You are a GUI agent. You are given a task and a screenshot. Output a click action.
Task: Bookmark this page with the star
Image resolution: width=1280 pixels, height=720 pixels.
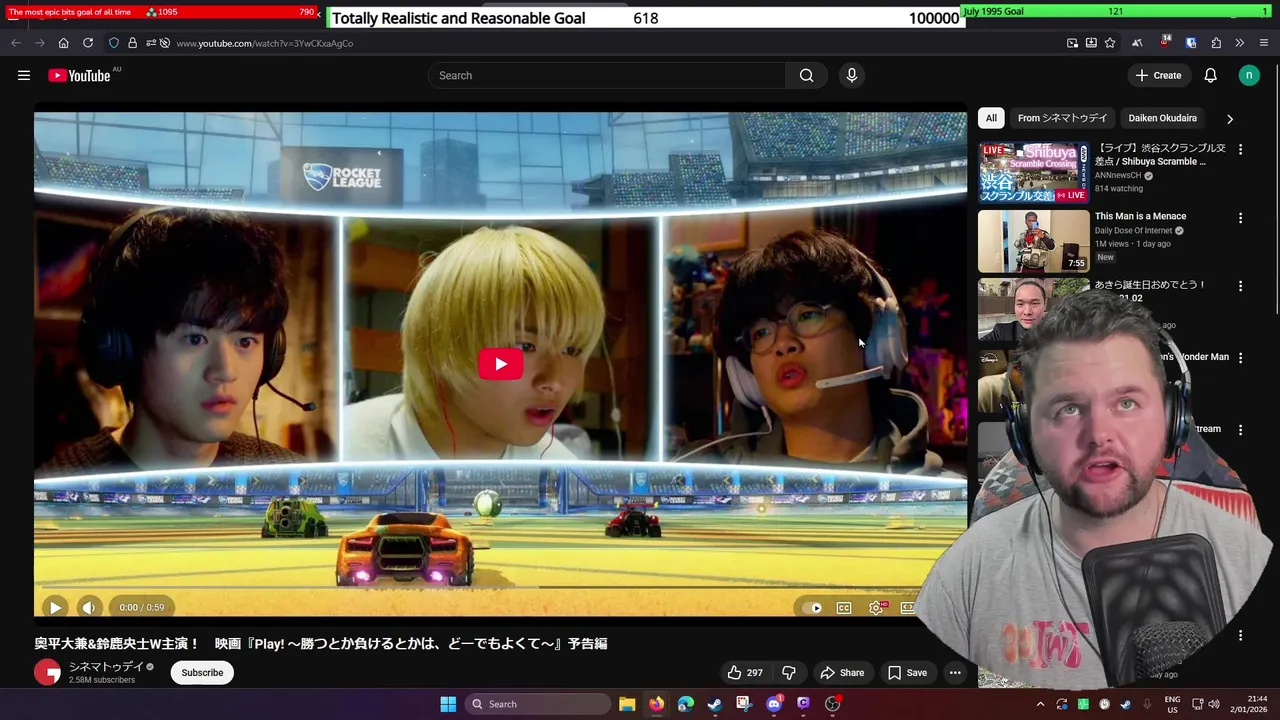coord(1110,43)
